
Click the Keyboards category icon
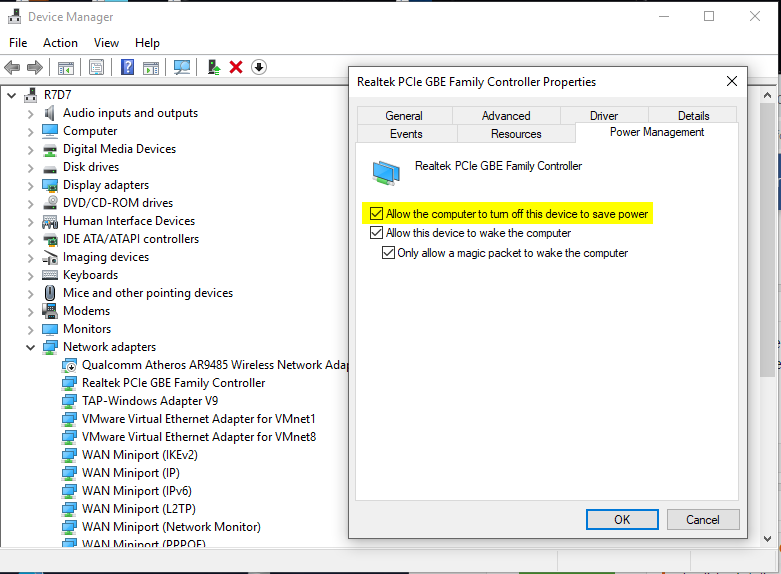point(50,275)
